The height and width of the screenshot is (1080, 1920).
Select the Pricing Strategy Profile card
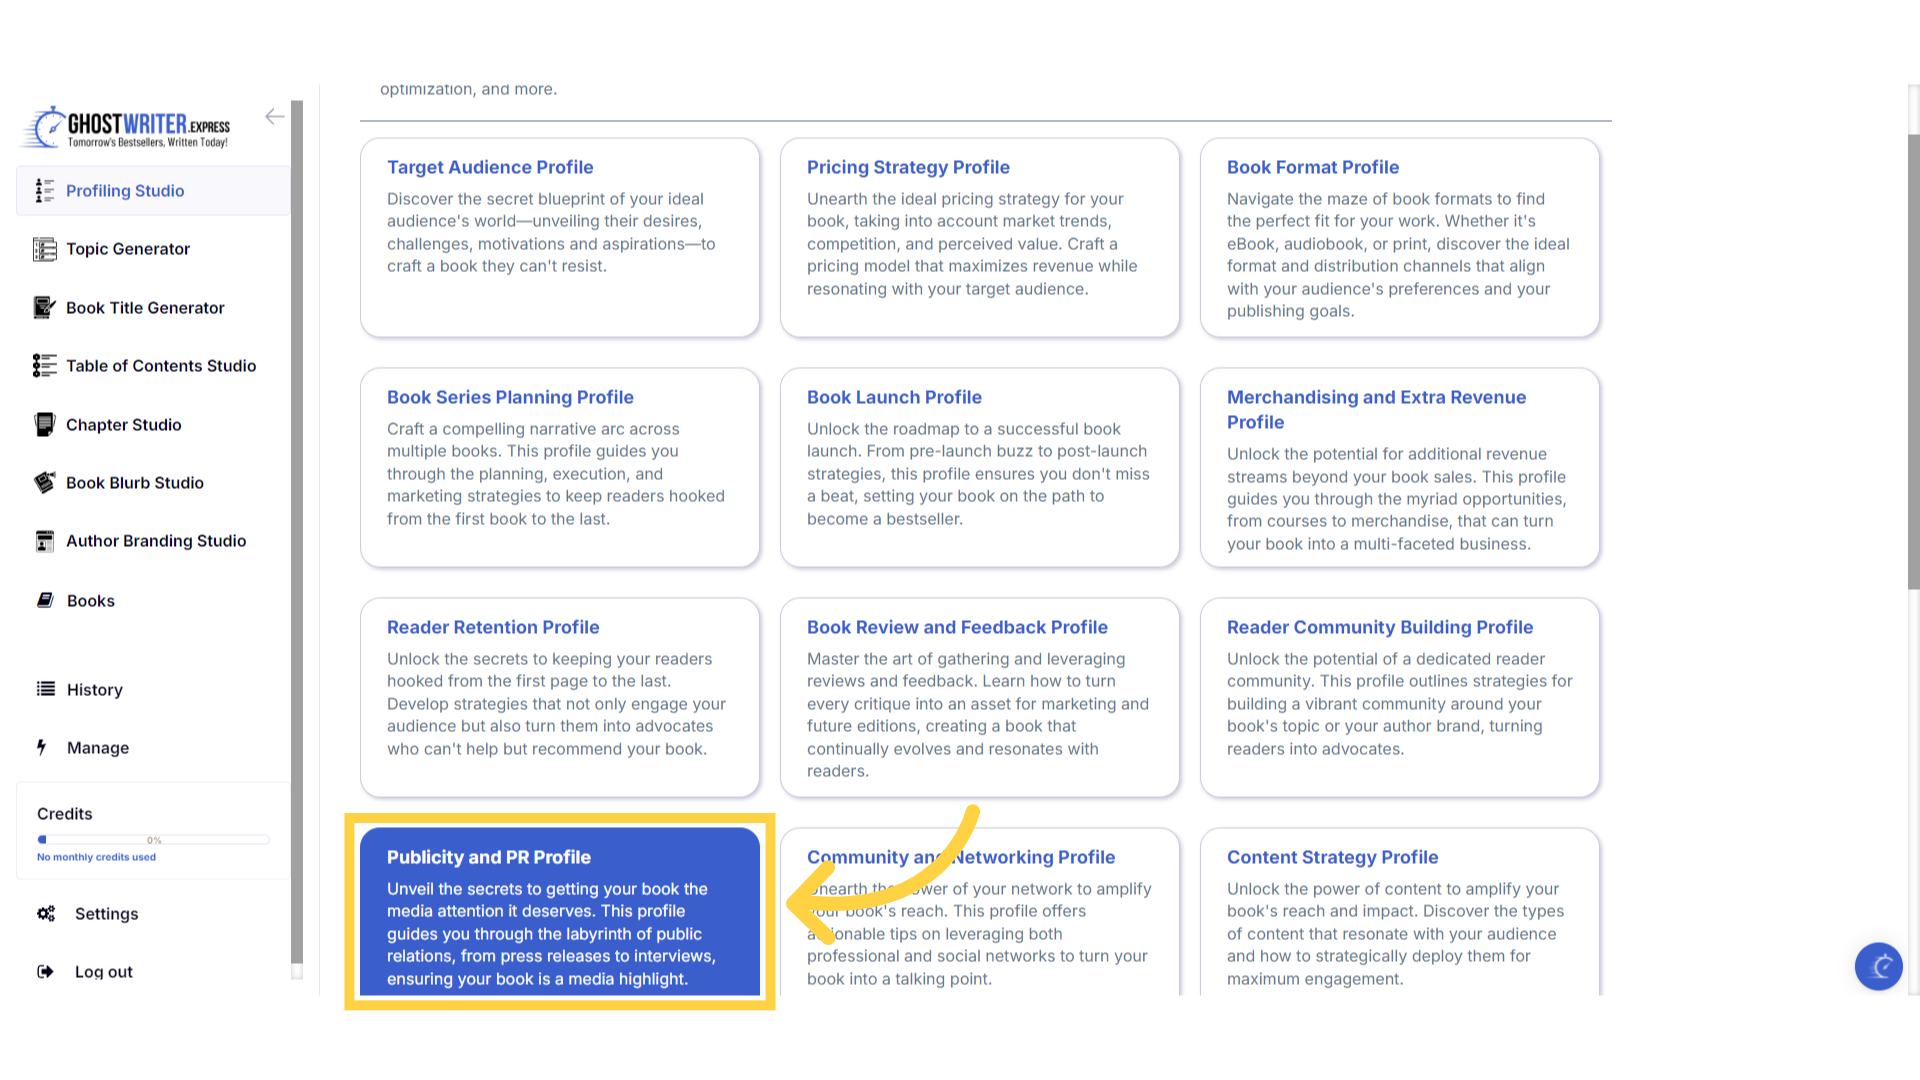point(979,237)
